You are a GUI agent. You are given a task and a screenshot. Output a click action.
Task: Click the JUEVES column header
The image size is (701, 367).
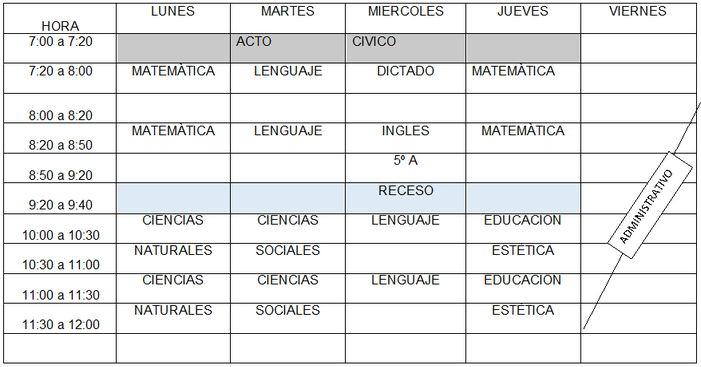[x=523, y=18]
